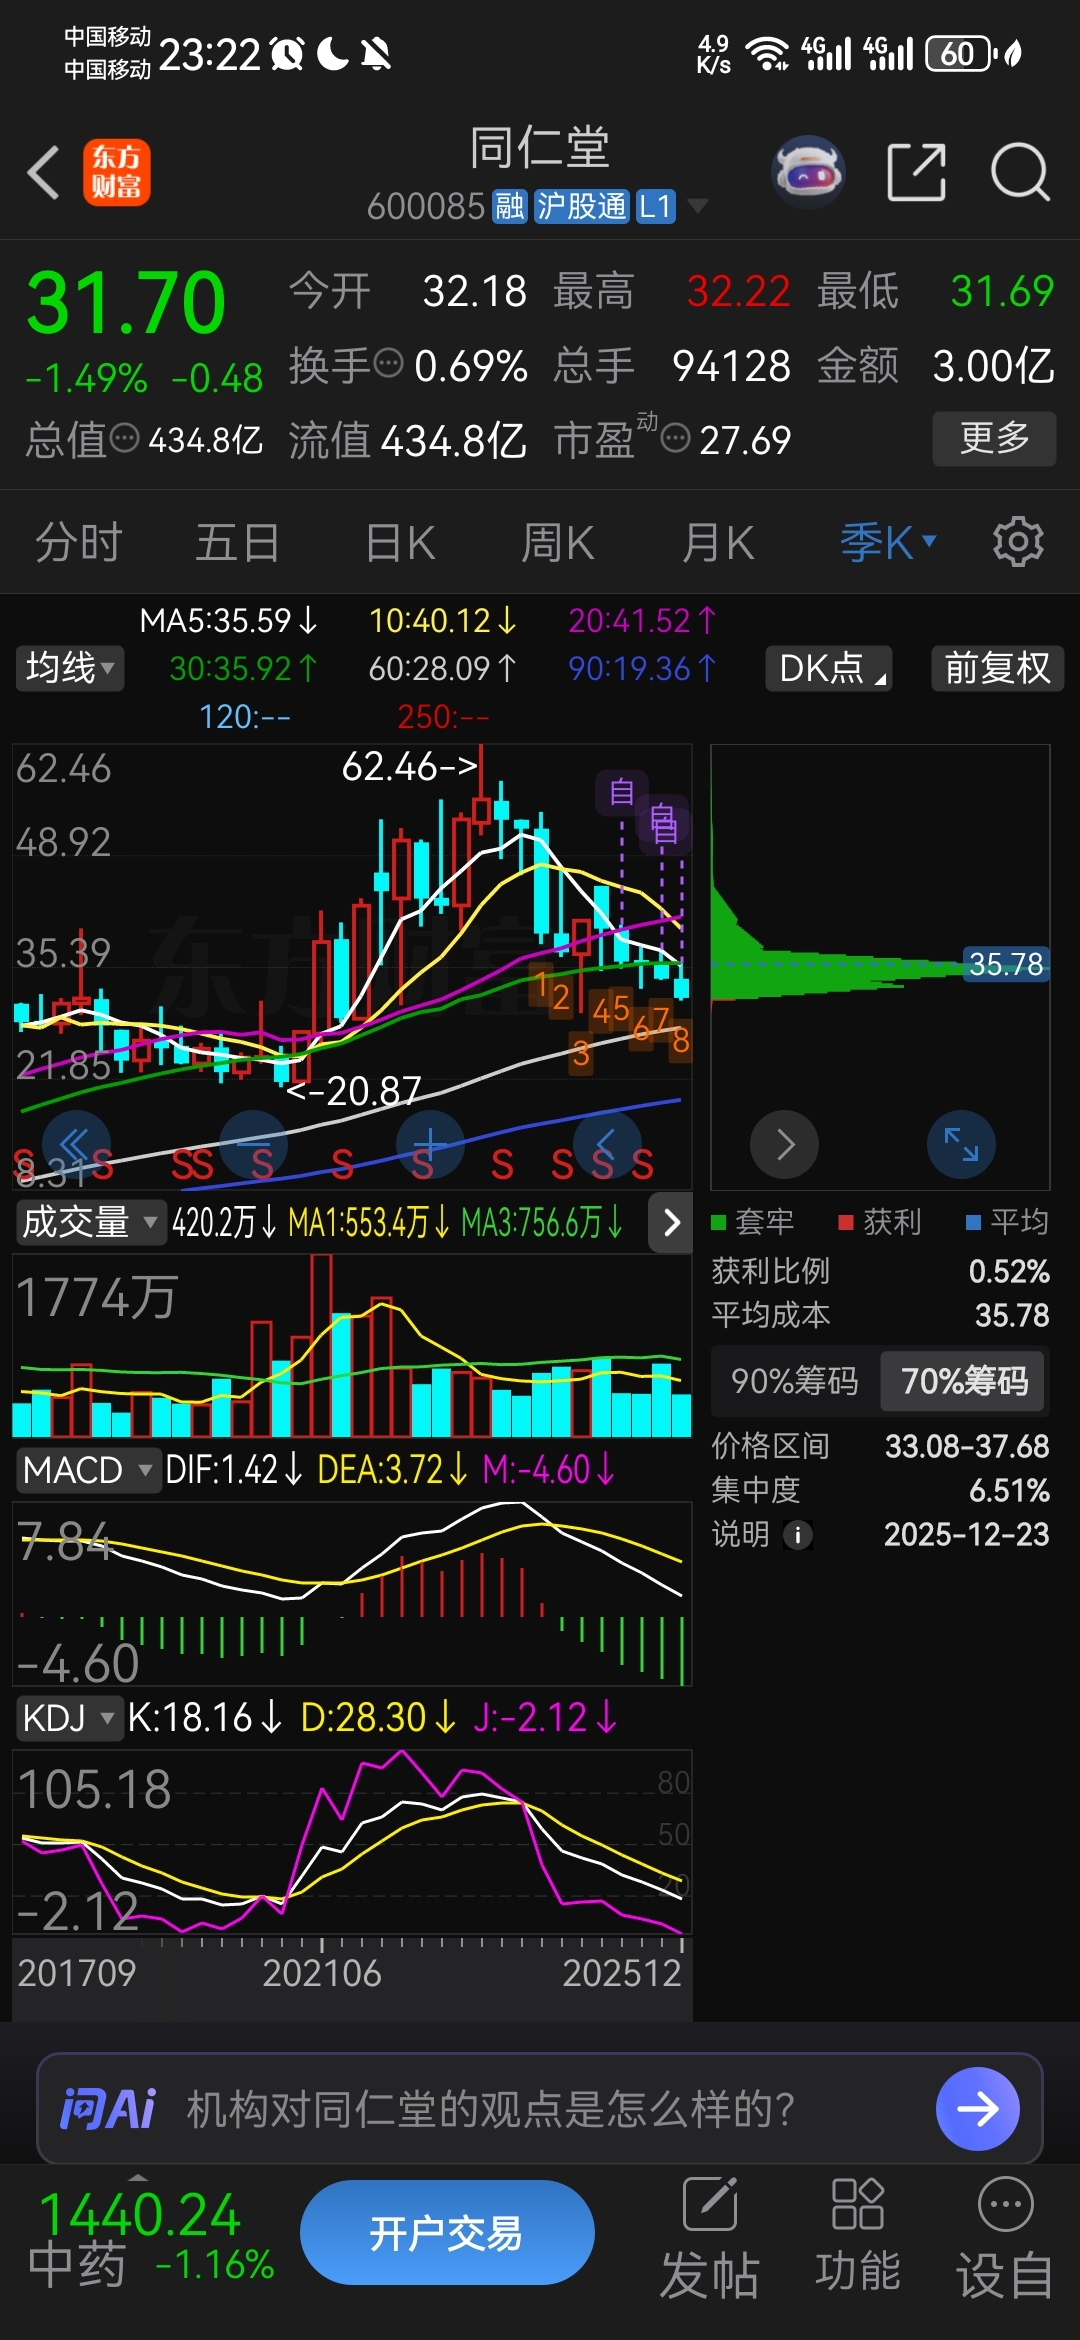Viewport: 1080px width, 2340px height.
Task: Tap the info icon next to 市盈
Action: pyautogui.click(x=676, y=437)
